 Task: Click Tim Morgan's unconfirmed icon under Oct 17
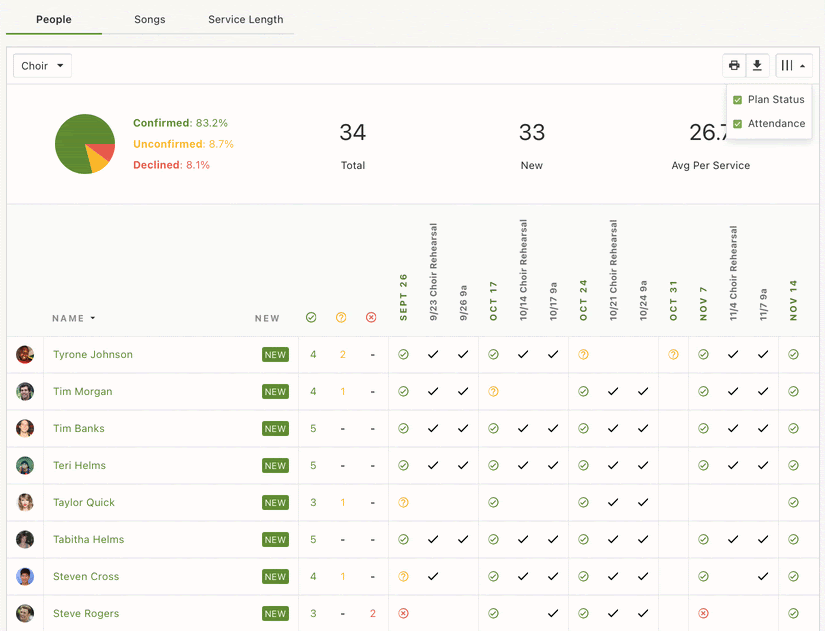pyautogui.click(x=493, y=391)
